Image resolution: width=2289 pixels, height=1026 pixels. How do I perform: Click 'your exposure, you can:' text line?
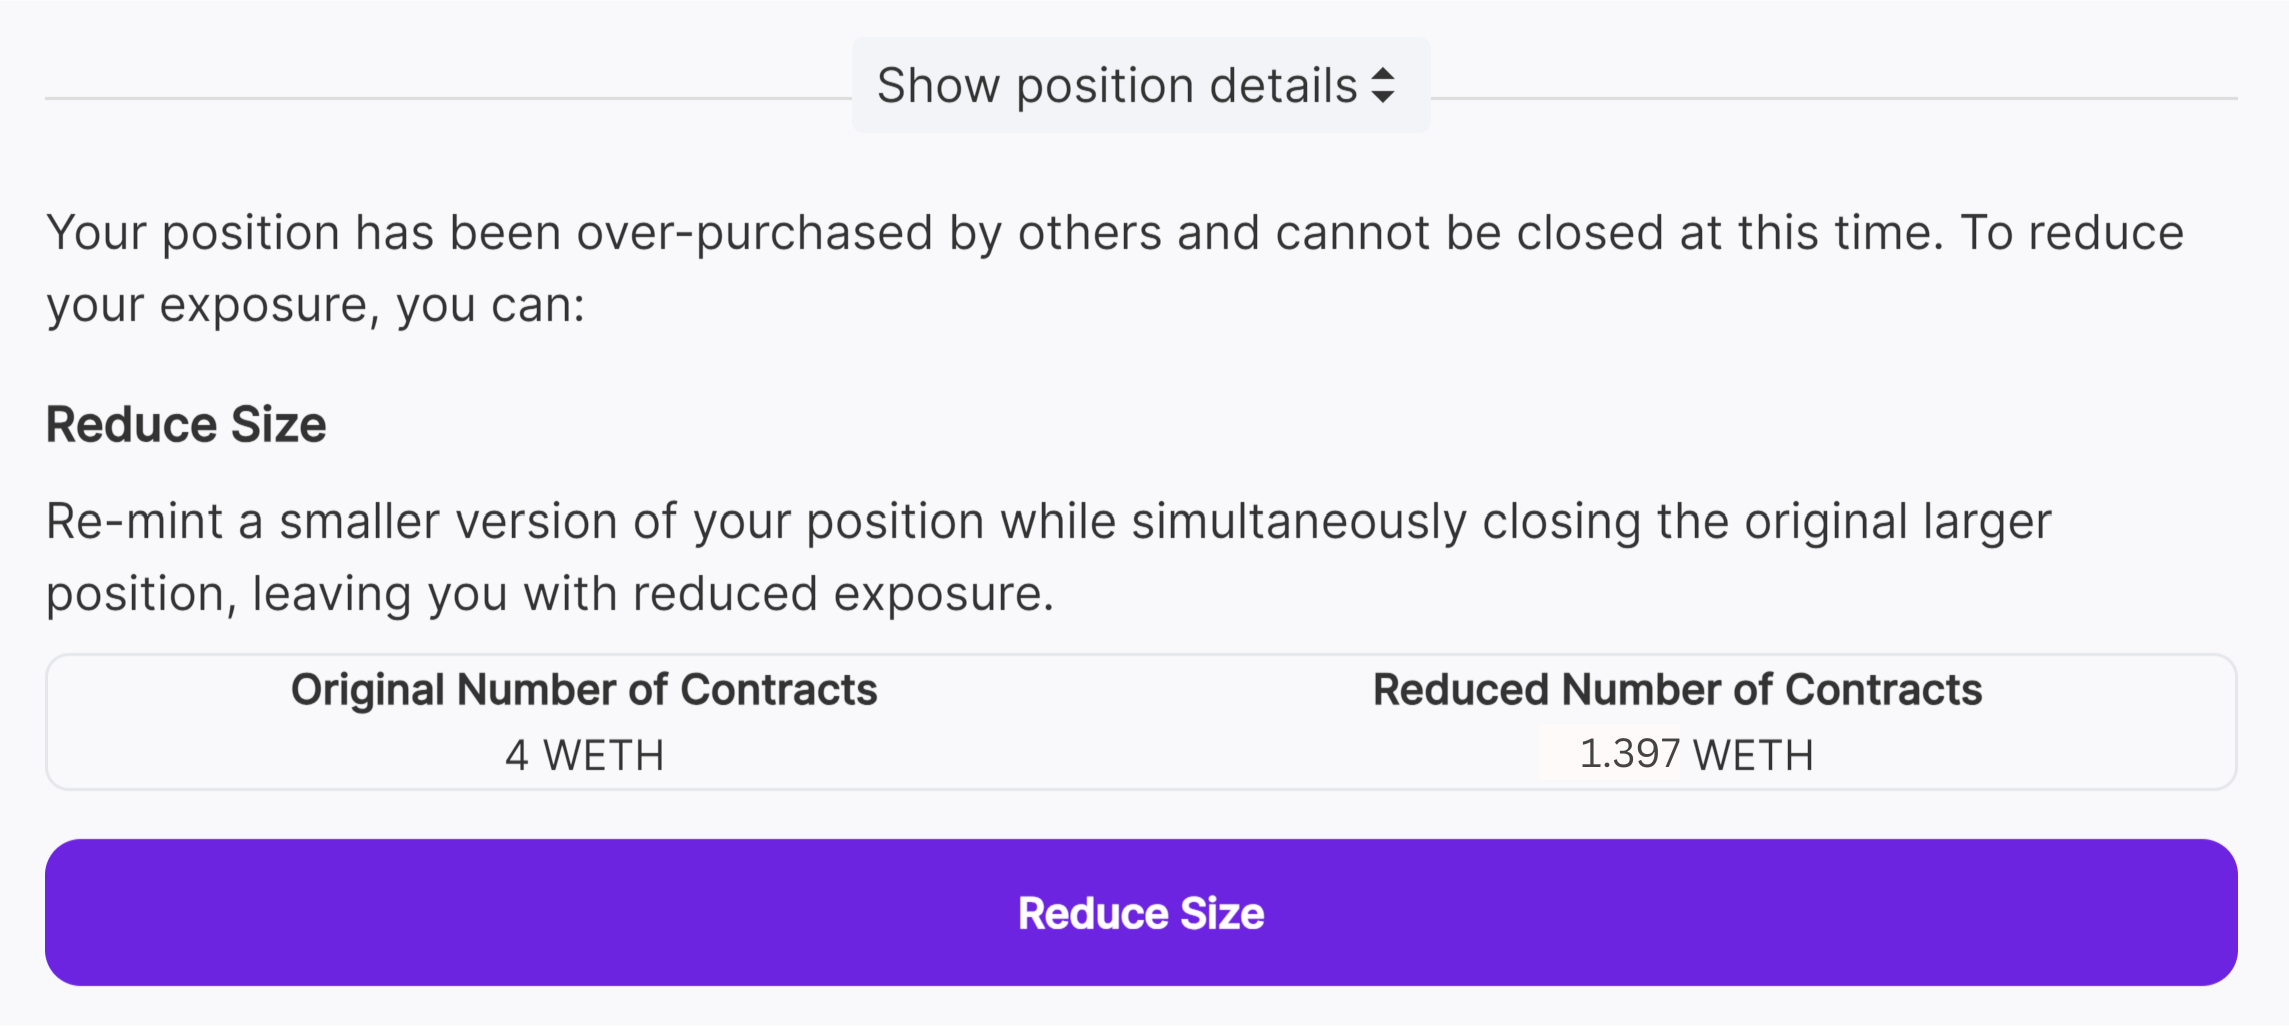[x=315, y=305]
